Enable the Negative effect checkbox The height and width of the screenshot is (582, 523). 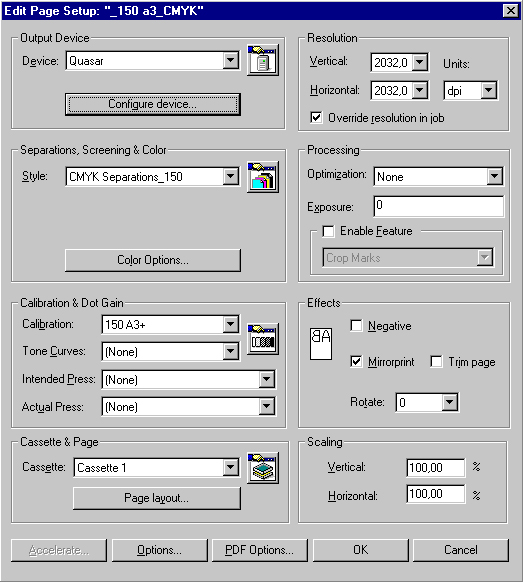(x=356, y=326)
